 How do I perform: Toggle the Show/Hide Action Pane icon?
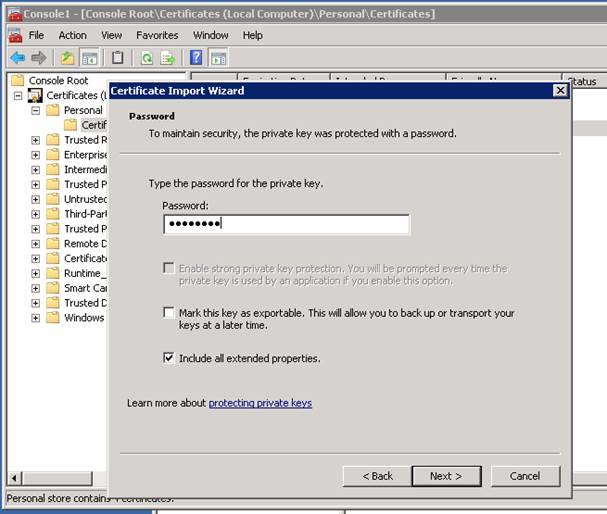[x=218, y=58]
